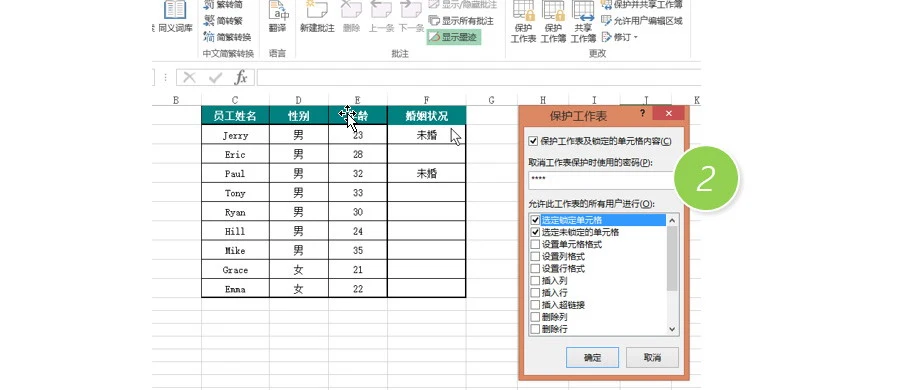This screenshot has height=390, width=900.
Task: Click into the formula bar input
Action: [479, 78]
